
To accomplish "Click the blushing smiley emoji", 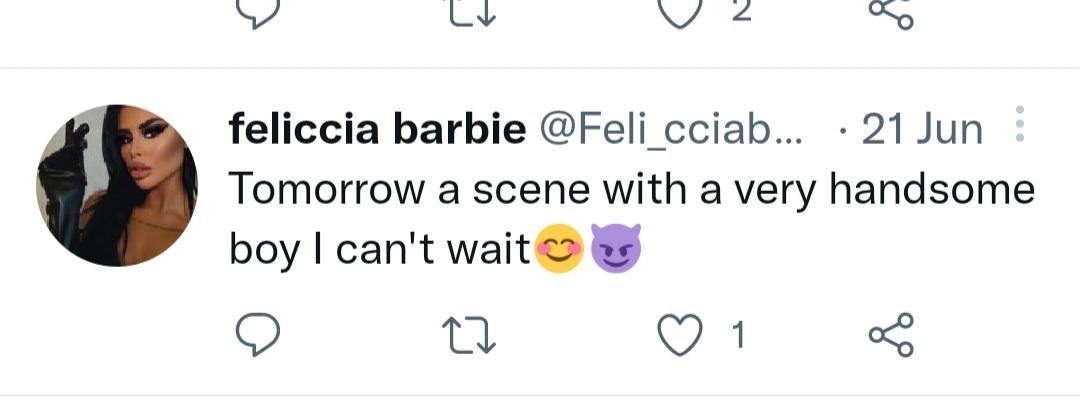I will pos(562,250).
